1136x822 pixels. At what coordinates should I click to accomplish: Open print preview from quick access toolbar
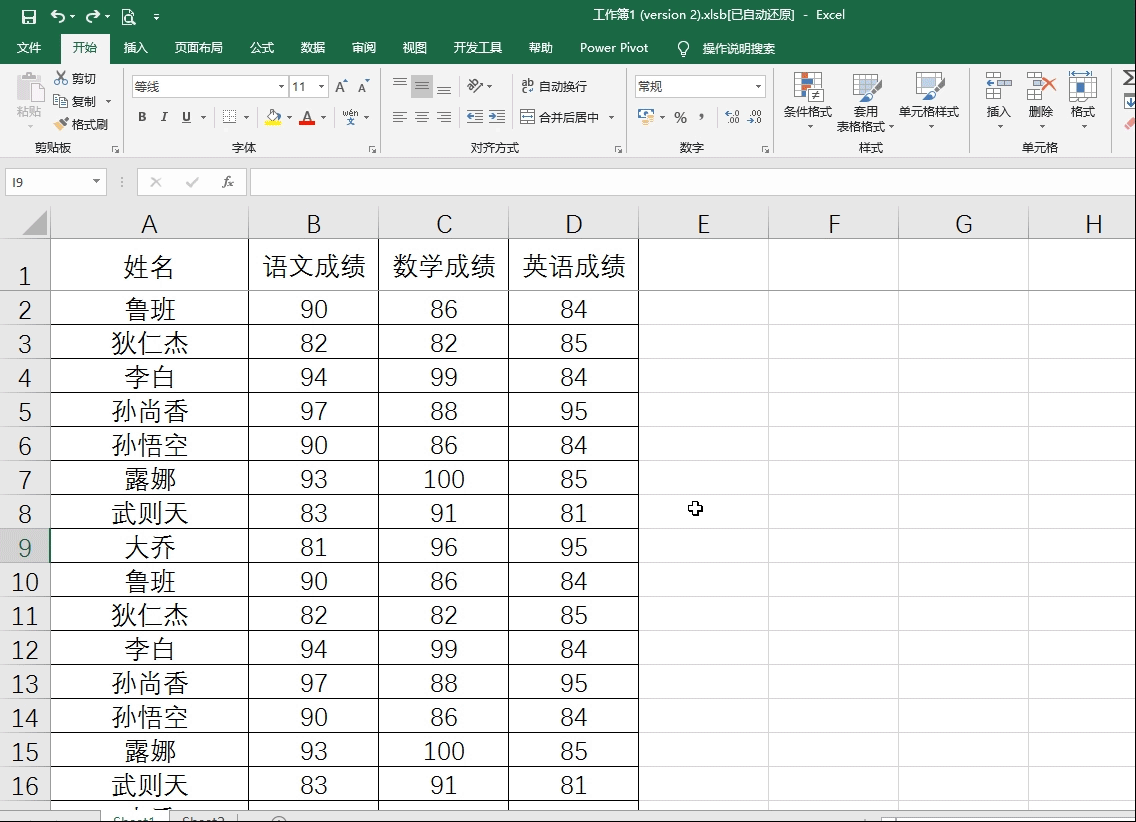point(128,16)
